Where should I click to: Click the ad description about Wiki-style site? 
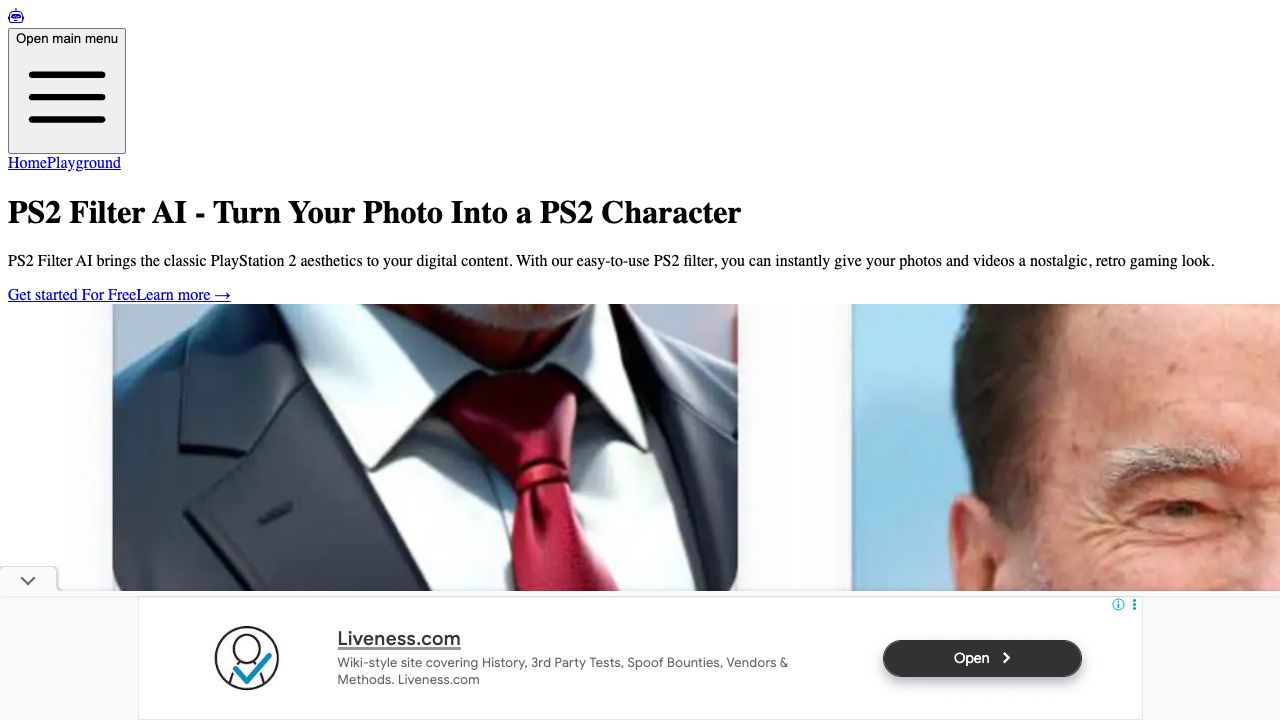pos(563,671)
